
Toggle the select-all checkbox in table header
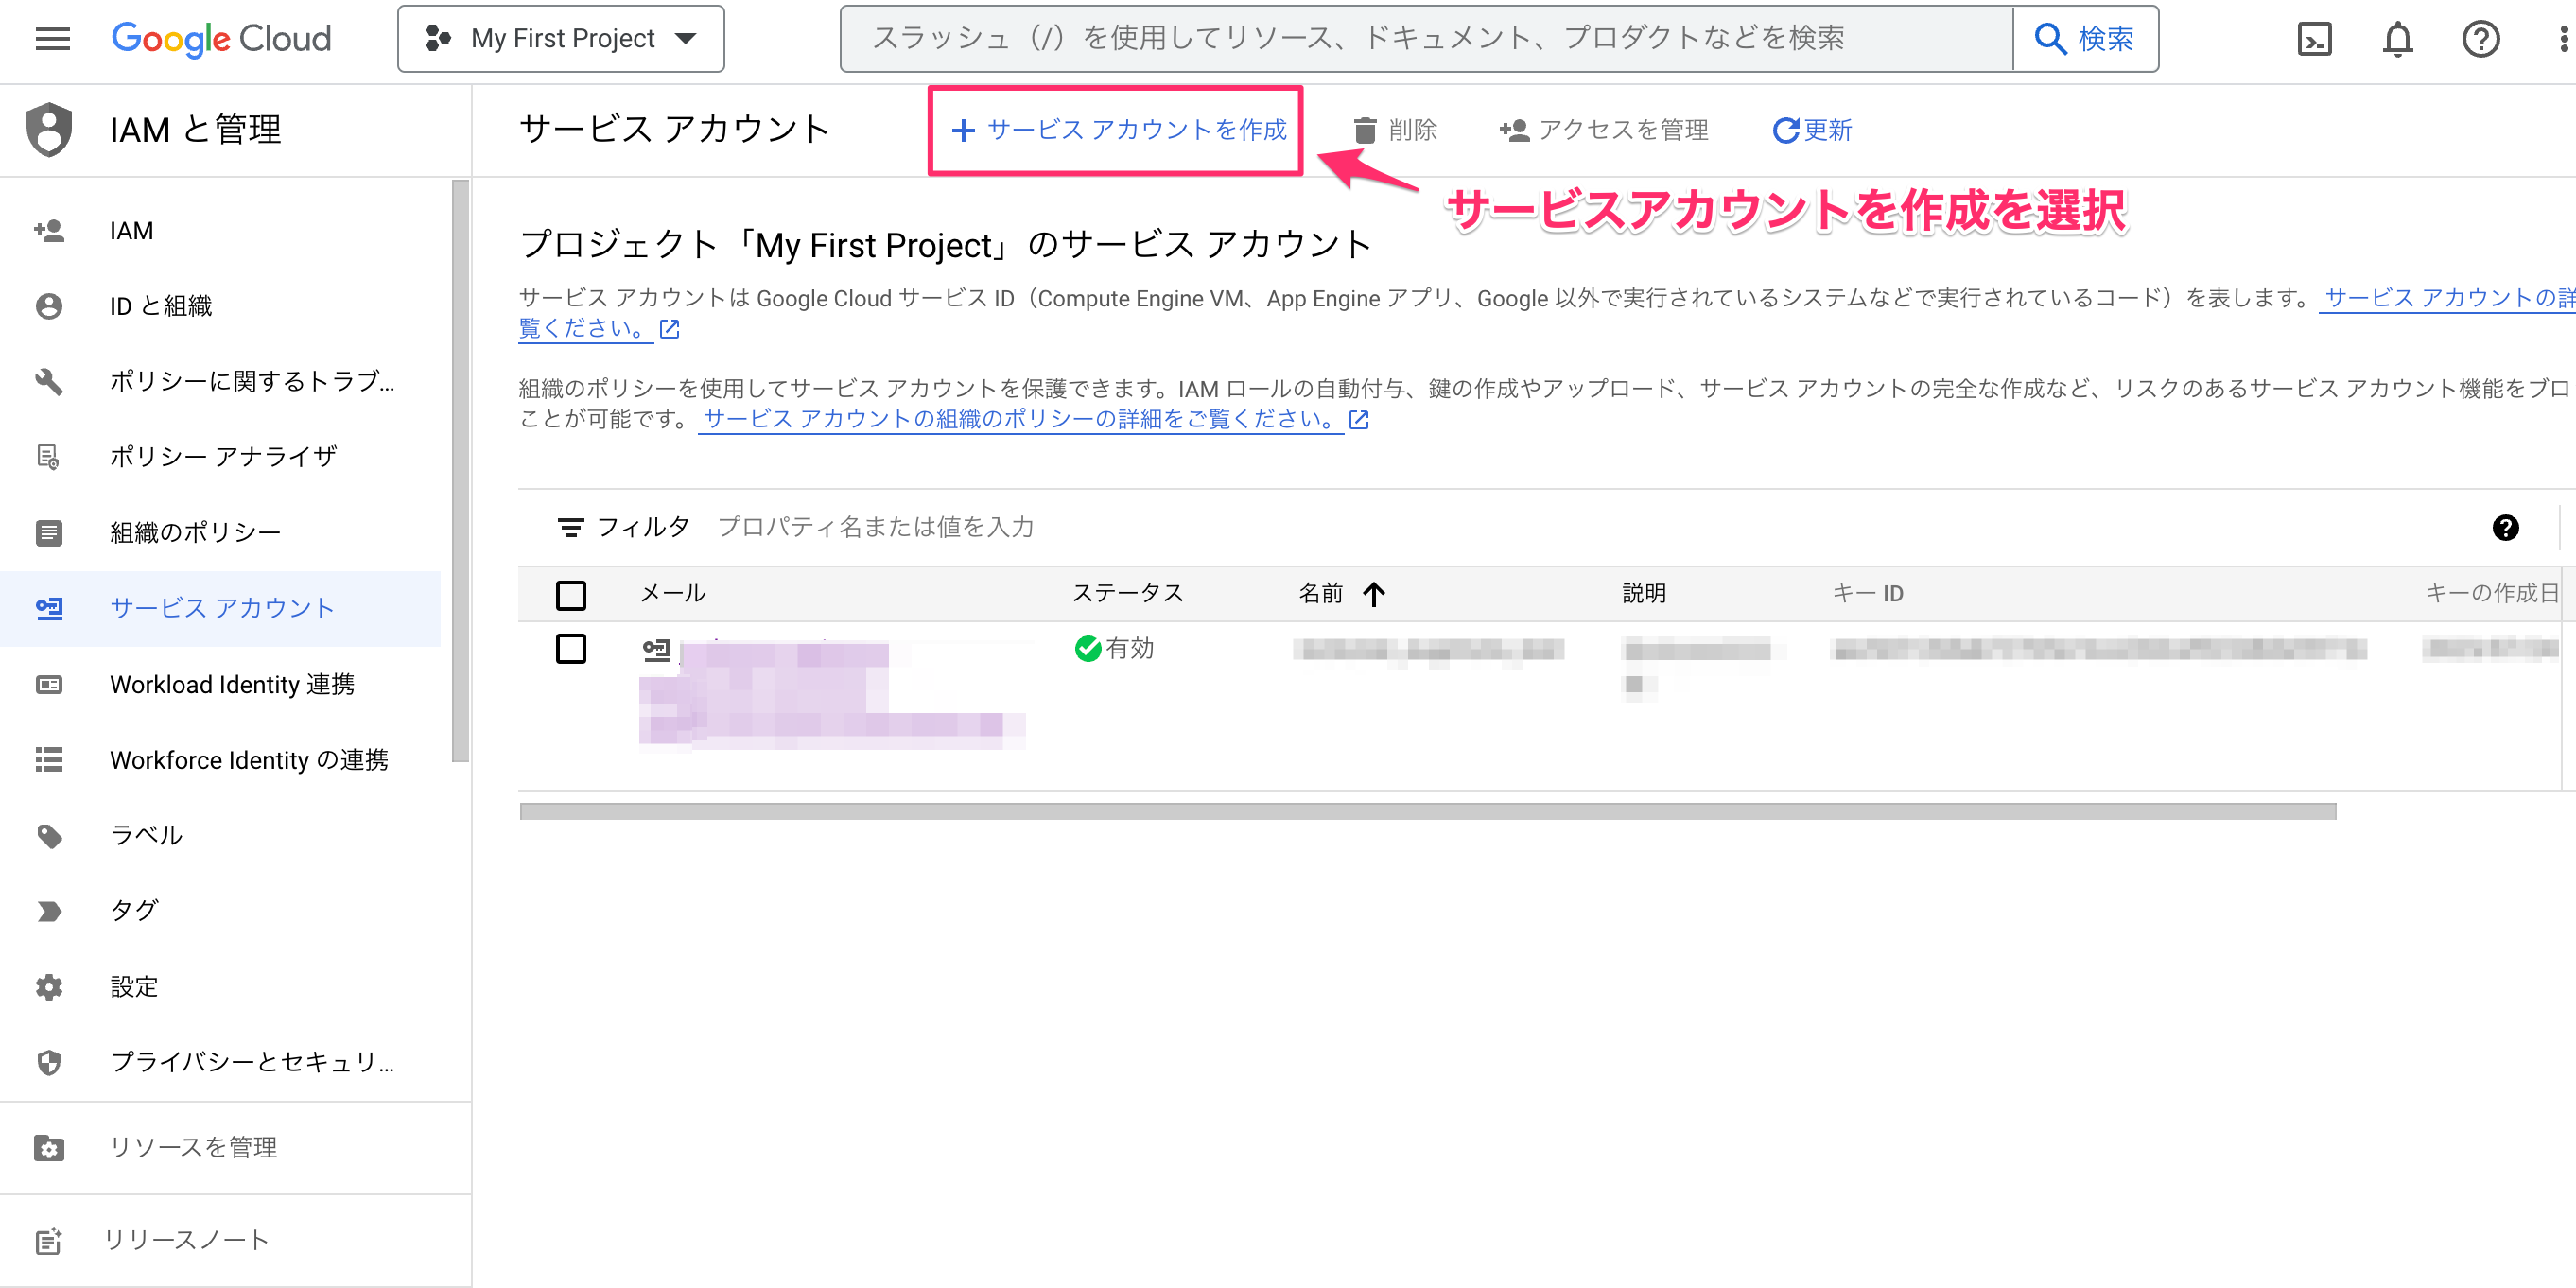click(571, 595)
